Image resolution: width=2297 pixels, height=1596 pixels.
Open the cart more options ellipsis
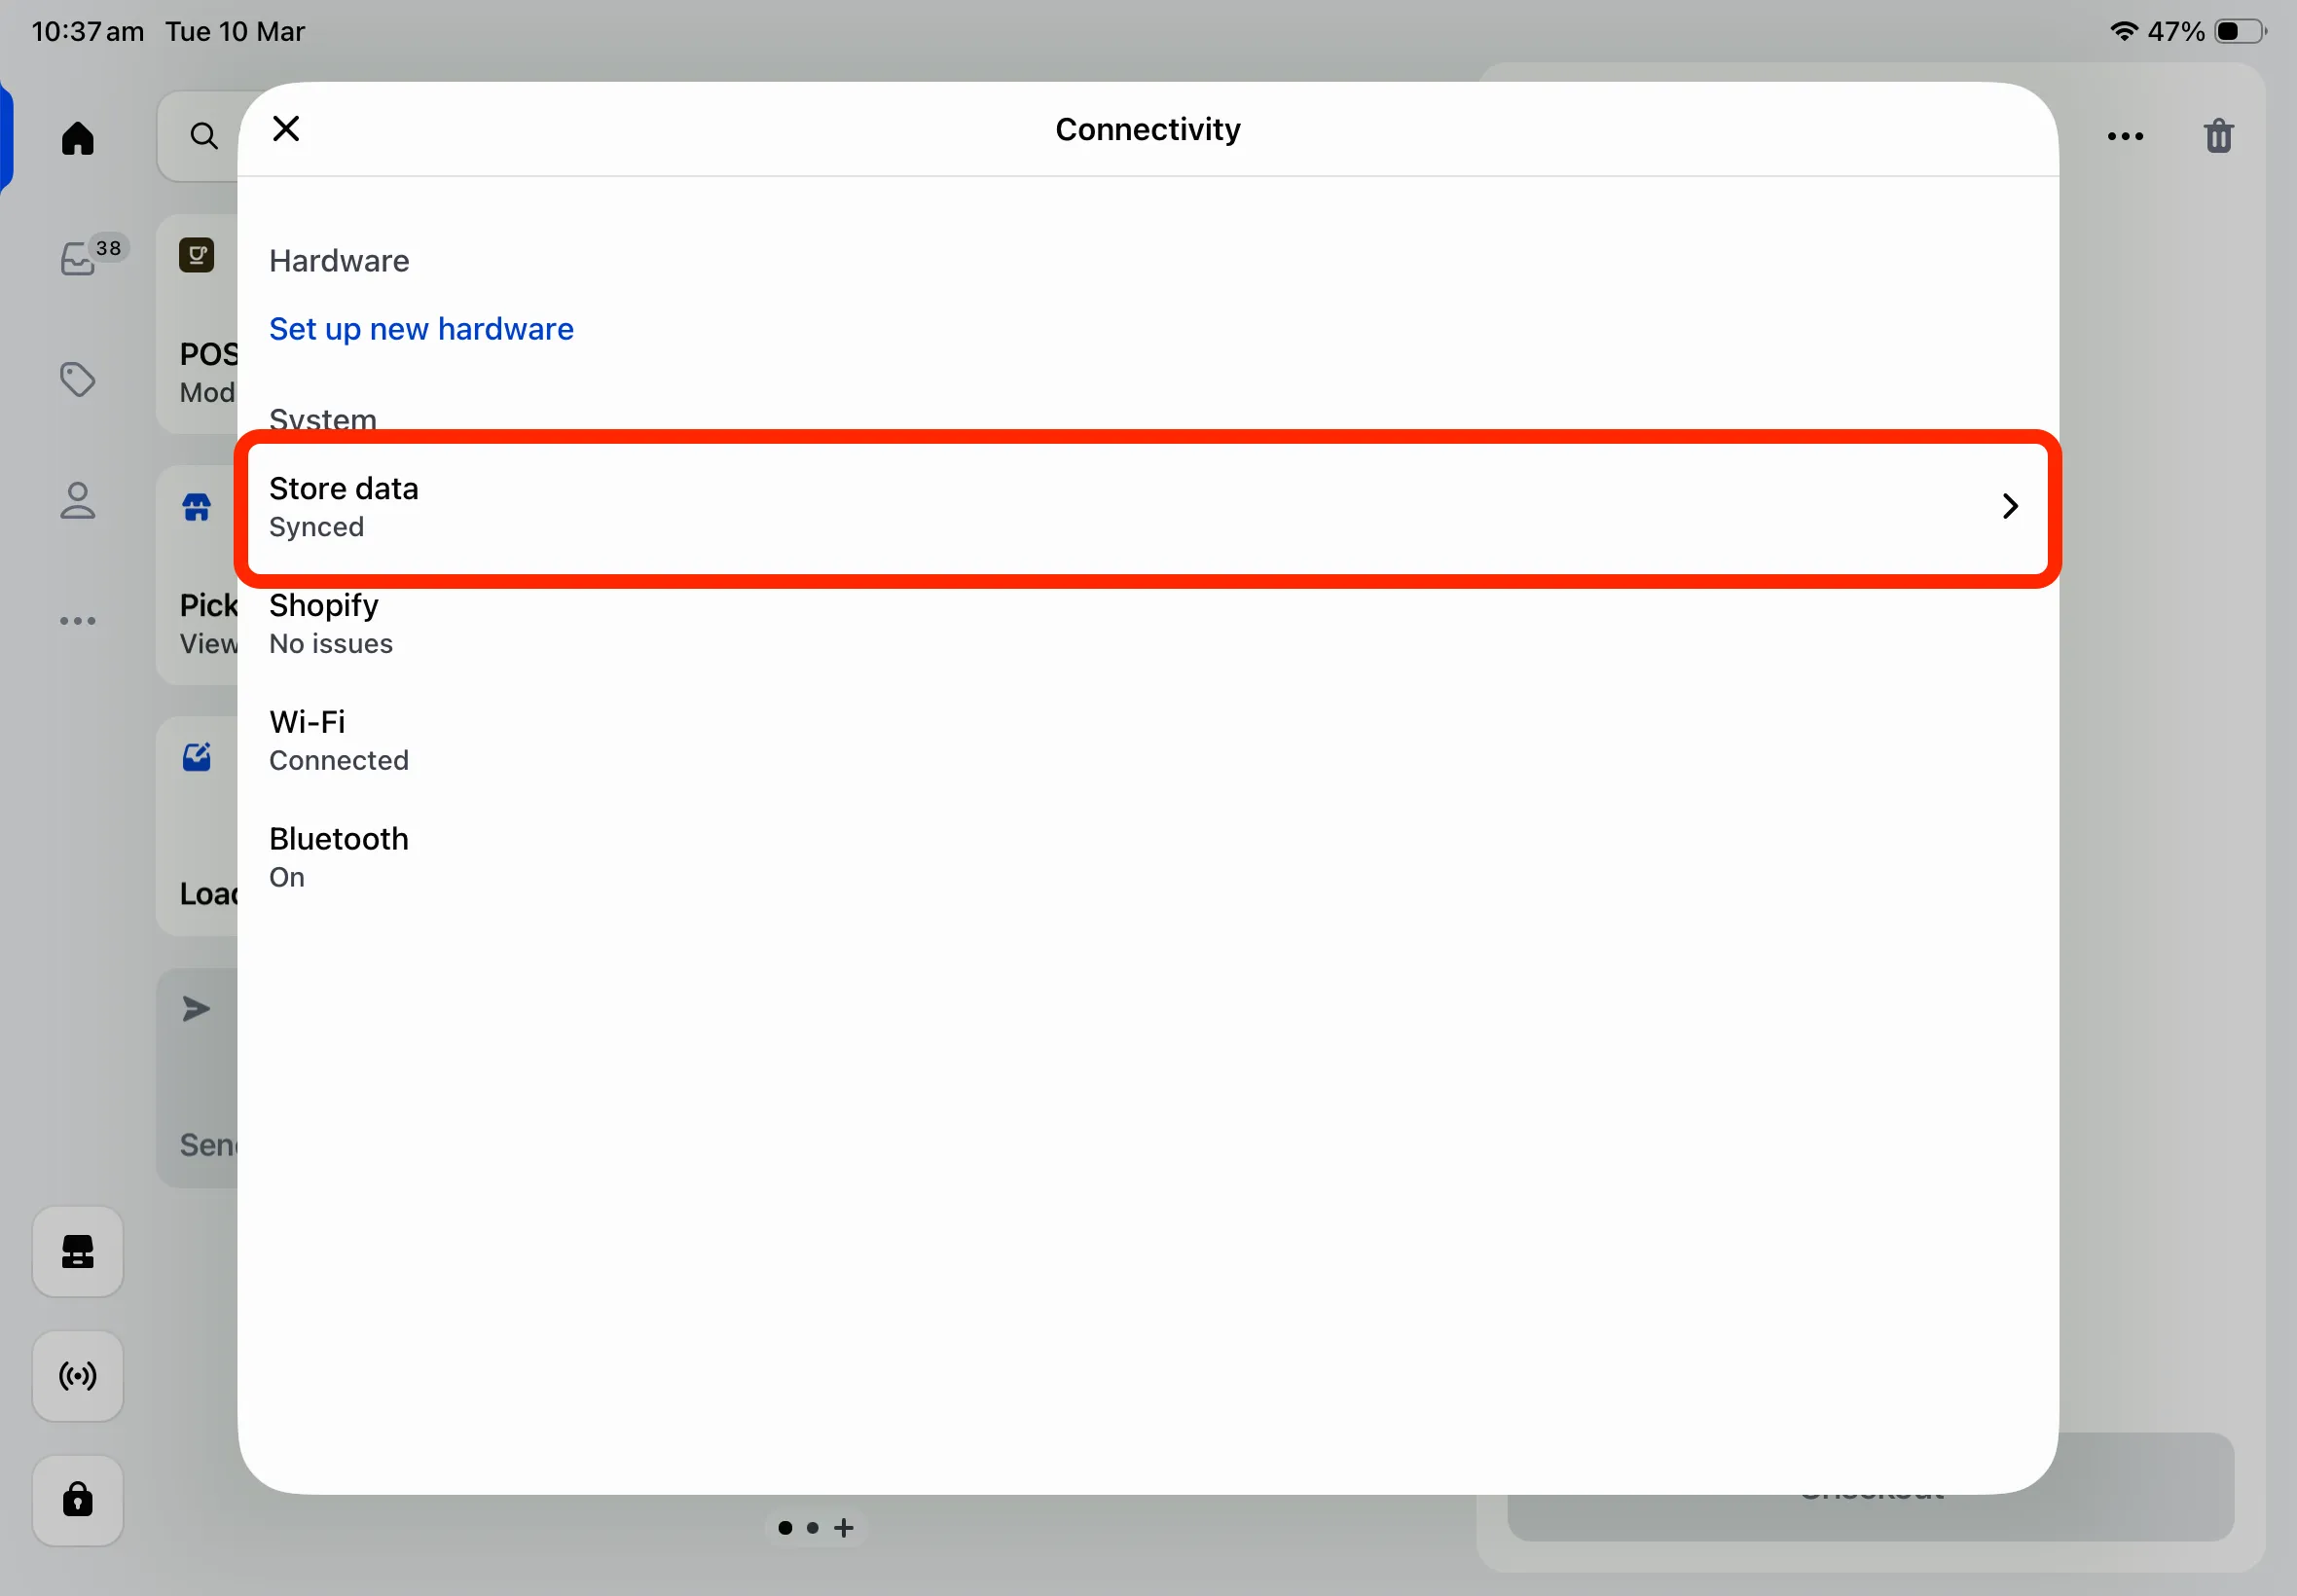point(2125,136)
